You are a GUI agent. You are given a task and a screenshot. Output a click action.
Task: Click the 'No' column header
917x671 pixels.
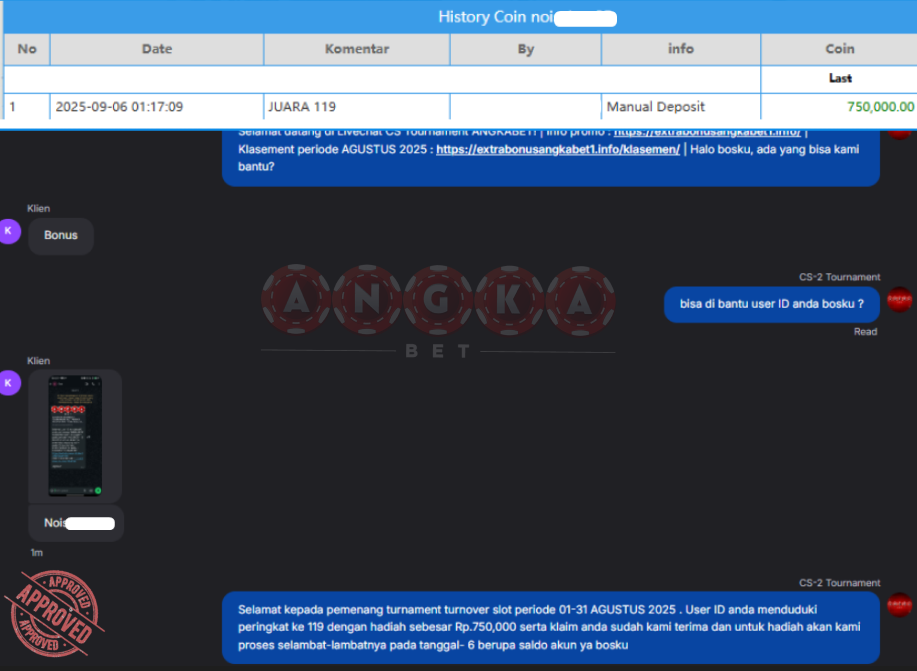click(27, 49)
